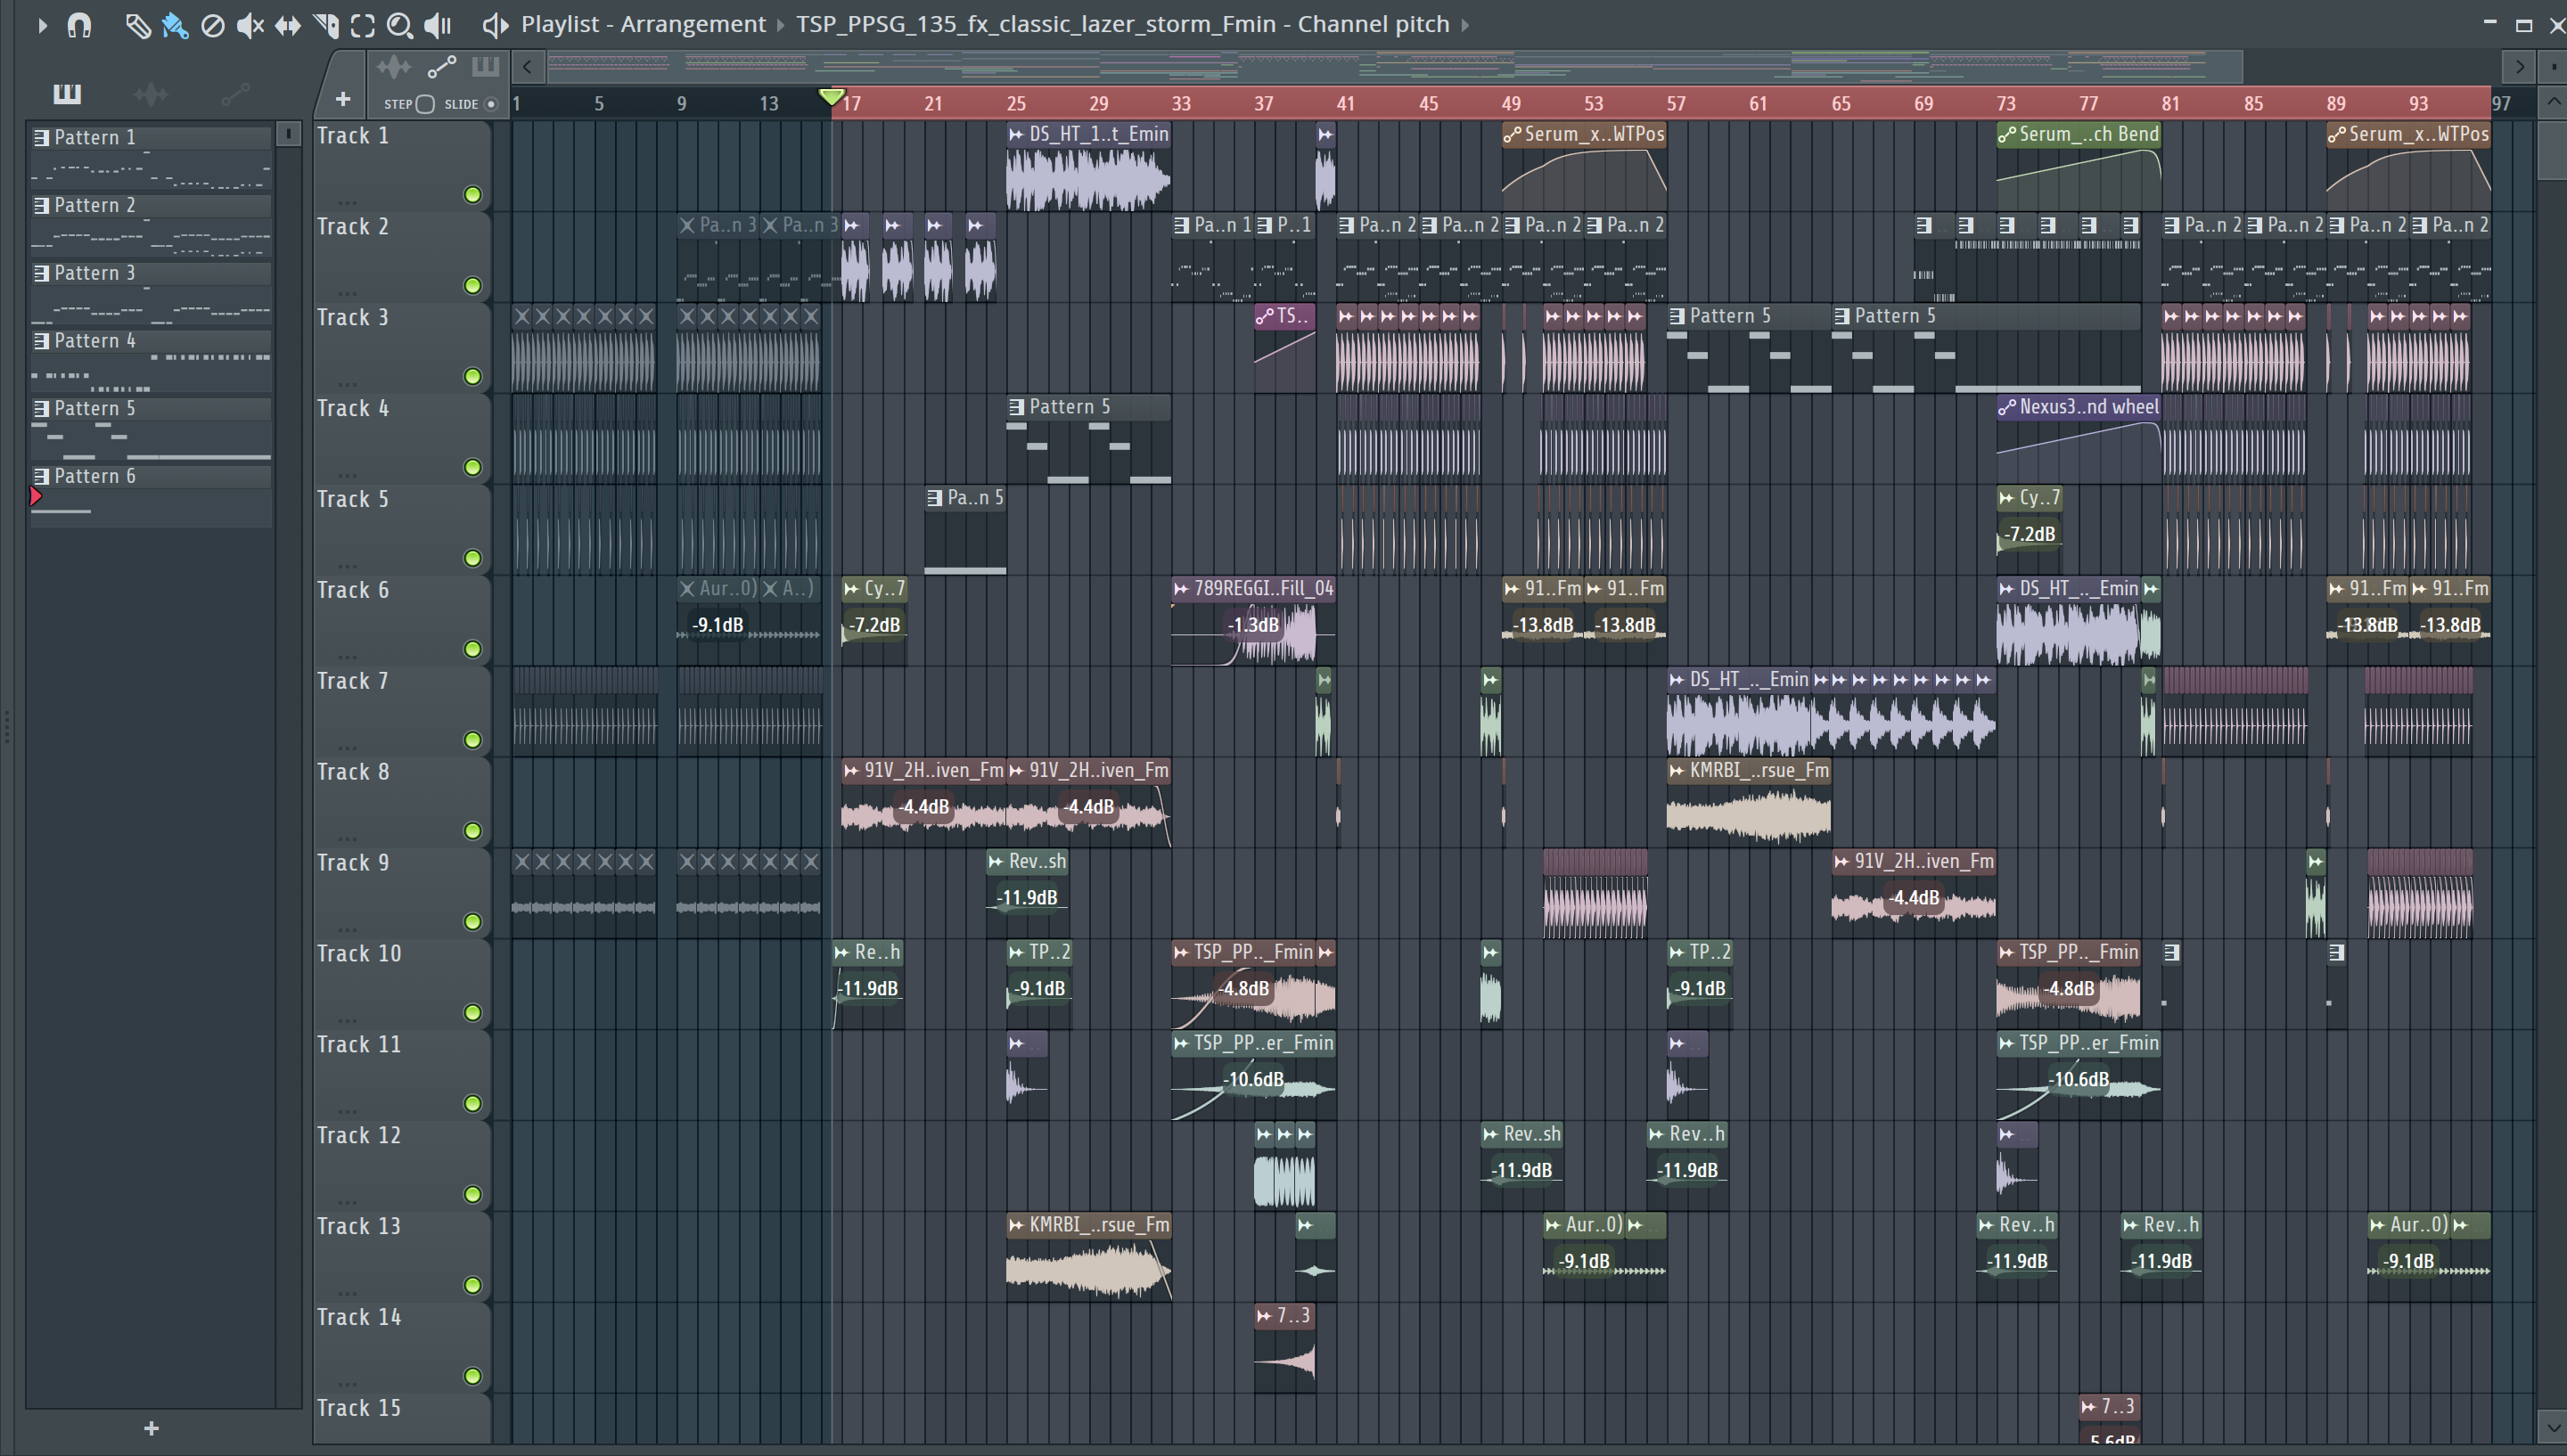
Task: Click the green playhead marker at bar 17
Action: coord(830,97)
